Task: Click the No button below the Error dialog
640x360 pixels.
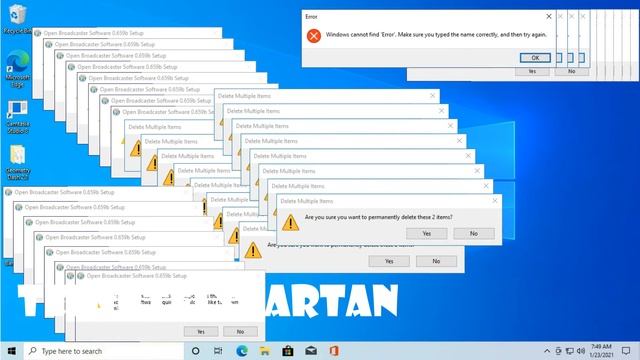Action: (x=571, y=71)
